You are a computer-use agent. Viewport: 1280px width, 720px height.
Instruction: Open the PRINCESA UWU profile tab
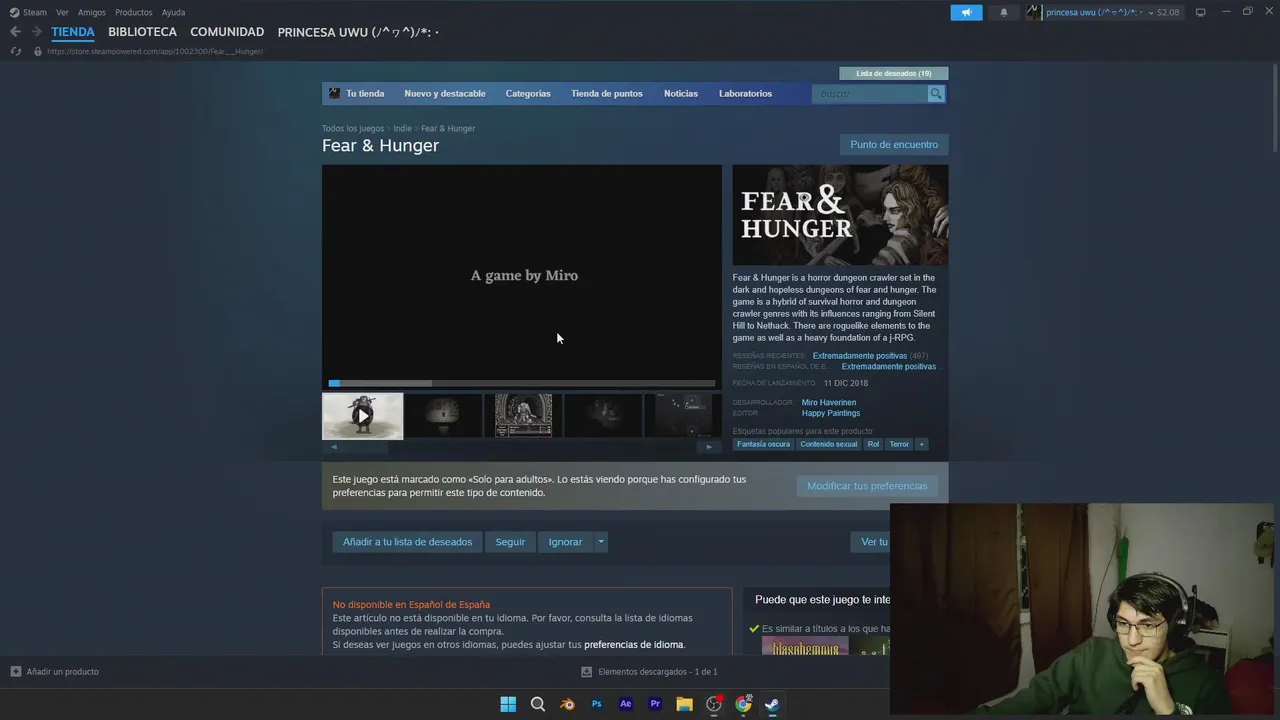point(358,32)
